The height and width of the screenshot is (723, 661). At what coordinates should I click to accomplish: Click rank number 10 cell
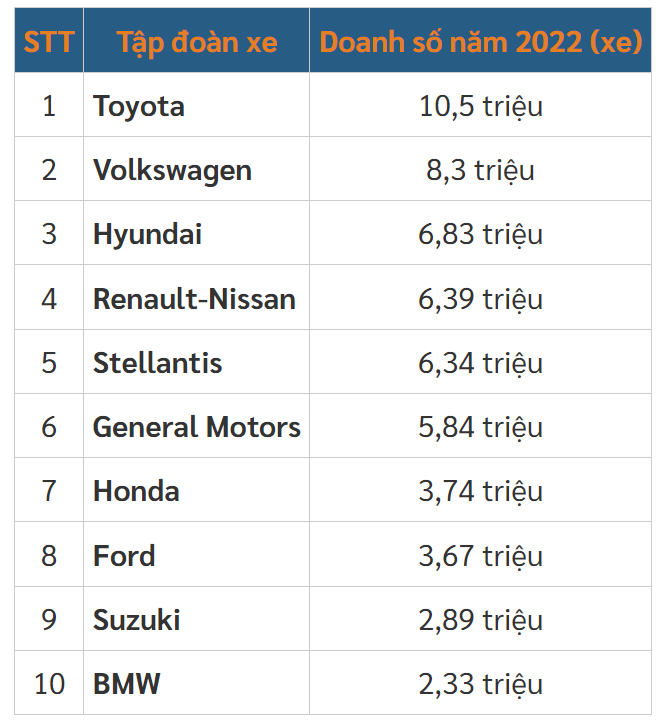[x=49, y=684]
